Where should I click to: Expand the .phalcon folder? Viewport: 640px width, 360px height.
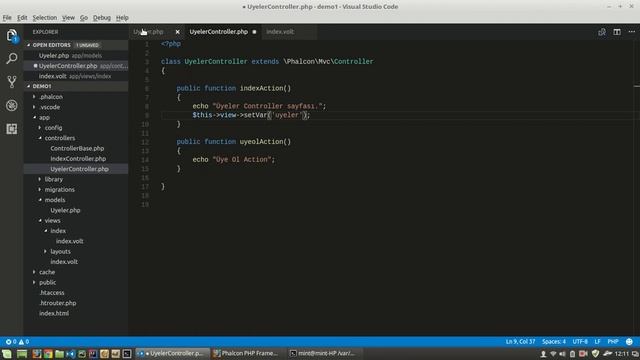point(34,97)
